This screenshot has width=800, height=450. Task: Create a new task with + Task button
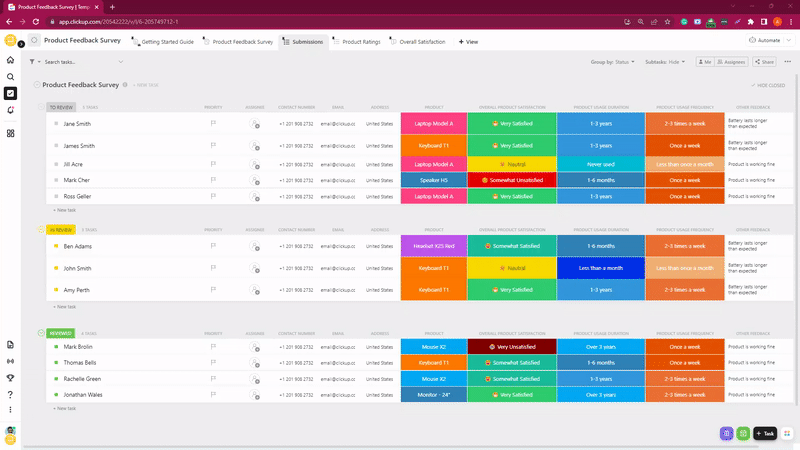(x=765, y=434)
